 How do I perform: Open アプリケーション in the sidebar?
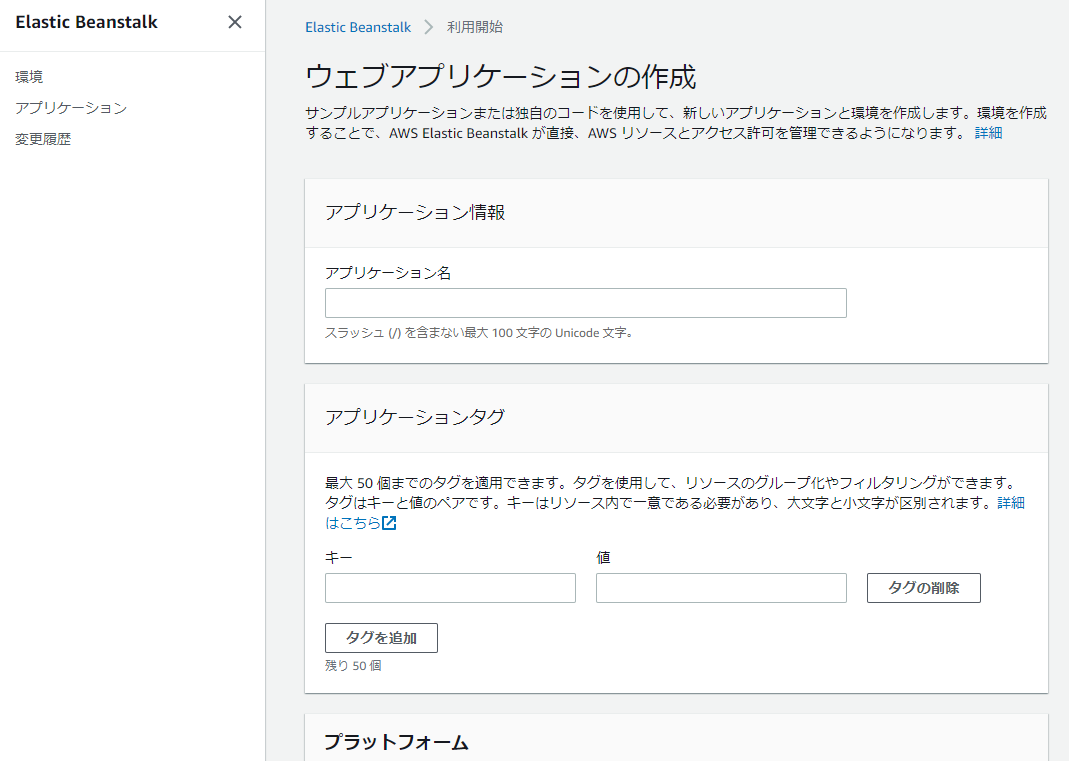pyautogui.click(x=71, y=108)
